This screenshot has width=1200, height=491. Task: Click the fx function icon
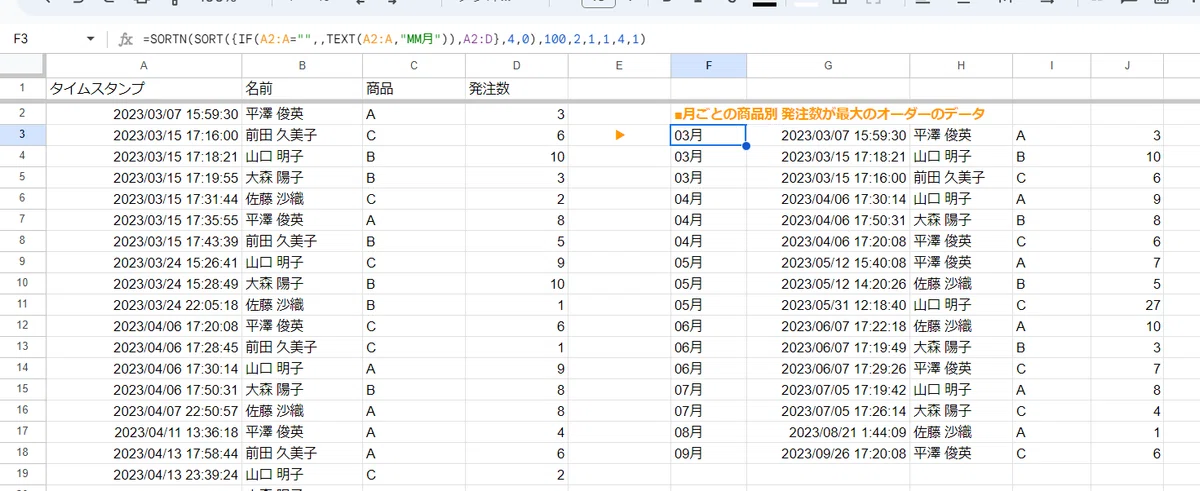pos(126,40)
